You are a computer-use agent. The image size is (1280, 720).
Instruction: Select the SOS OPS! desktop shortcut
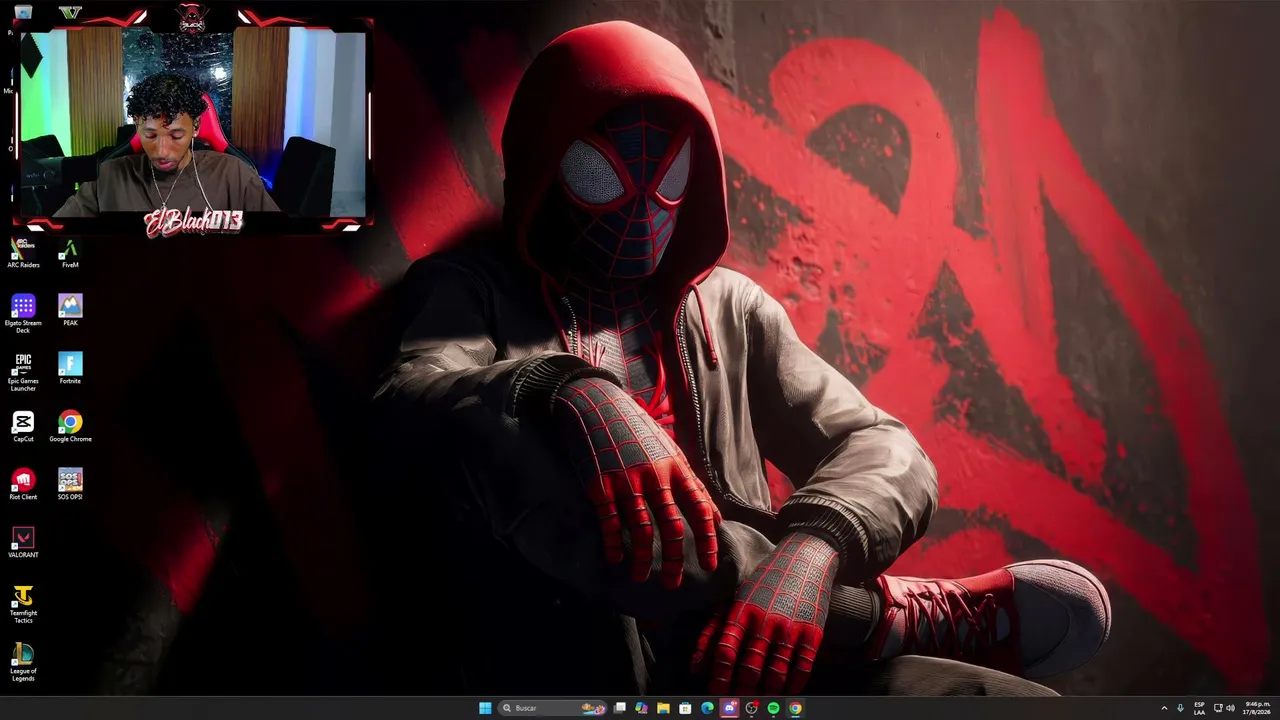tap(70, 484)
